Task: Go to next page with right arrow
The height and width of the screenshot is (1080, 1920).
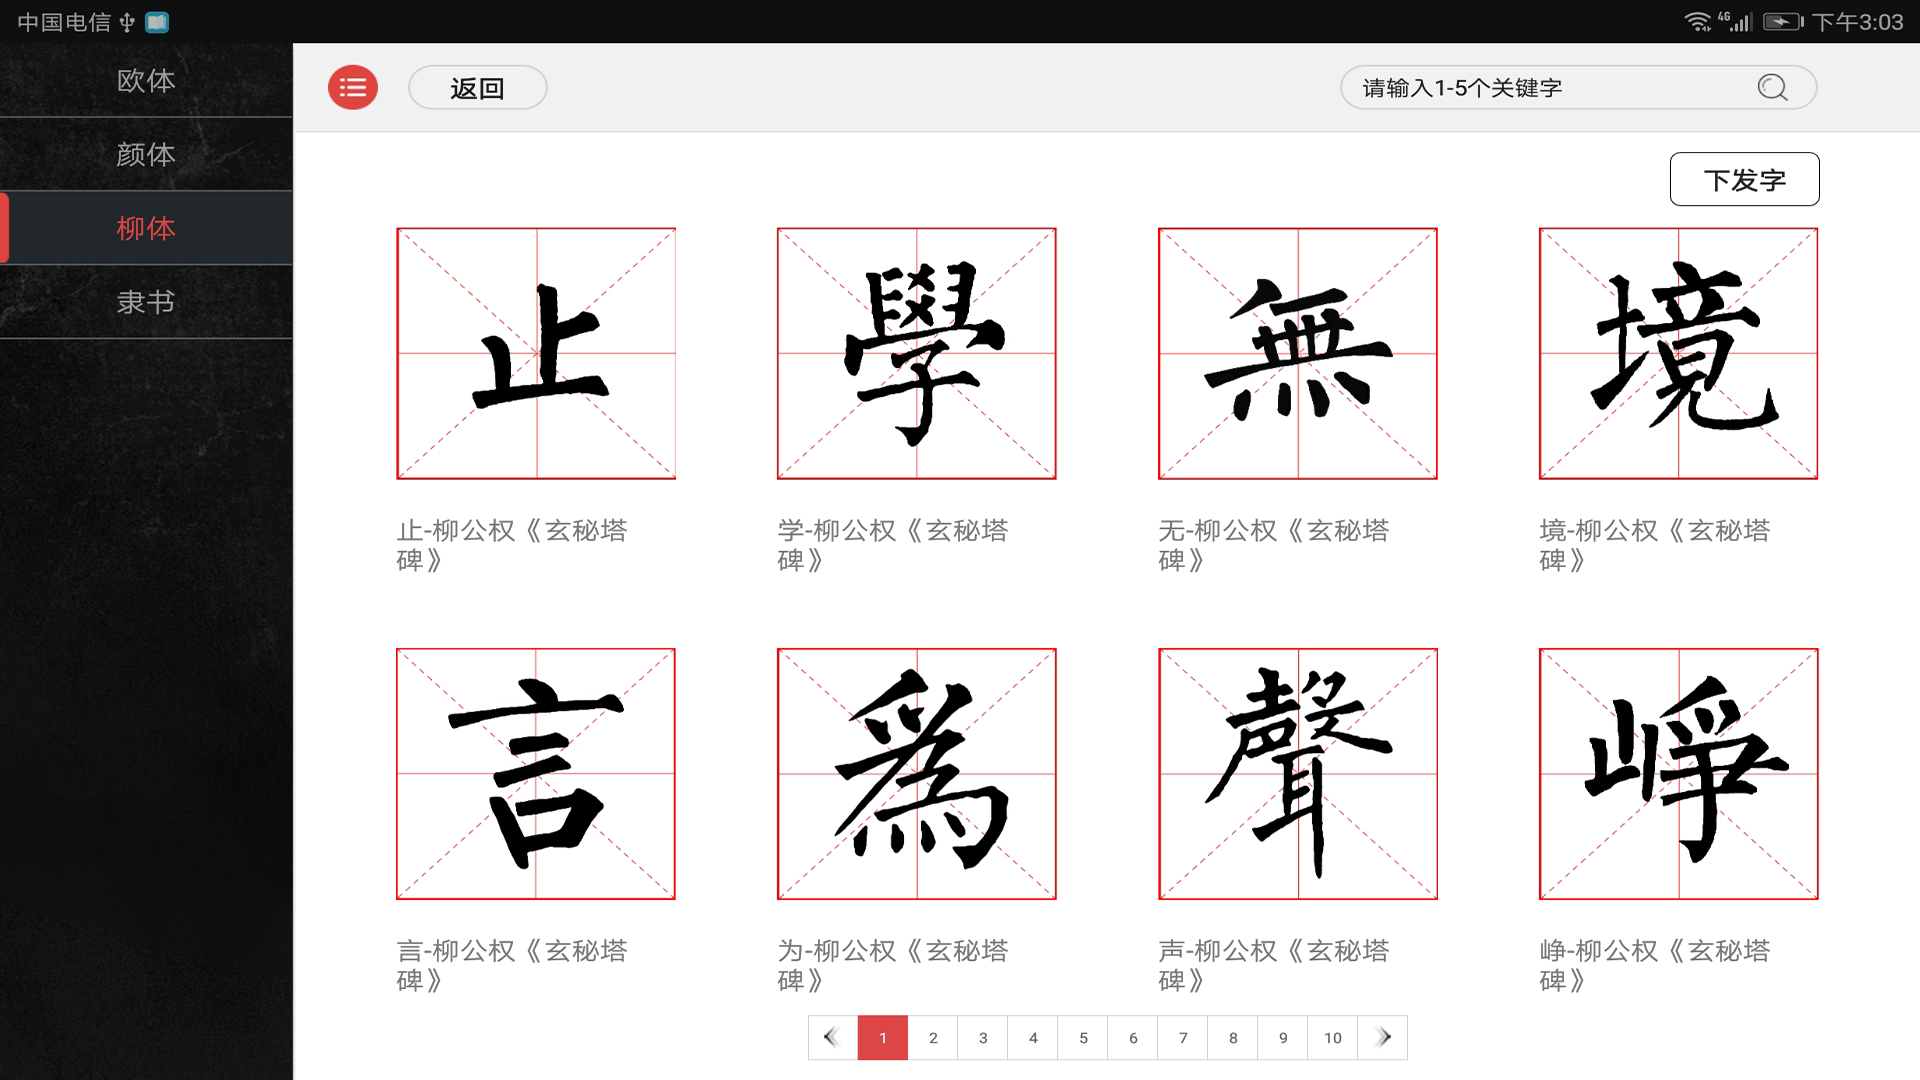Action: [x=1384, y=1038]
